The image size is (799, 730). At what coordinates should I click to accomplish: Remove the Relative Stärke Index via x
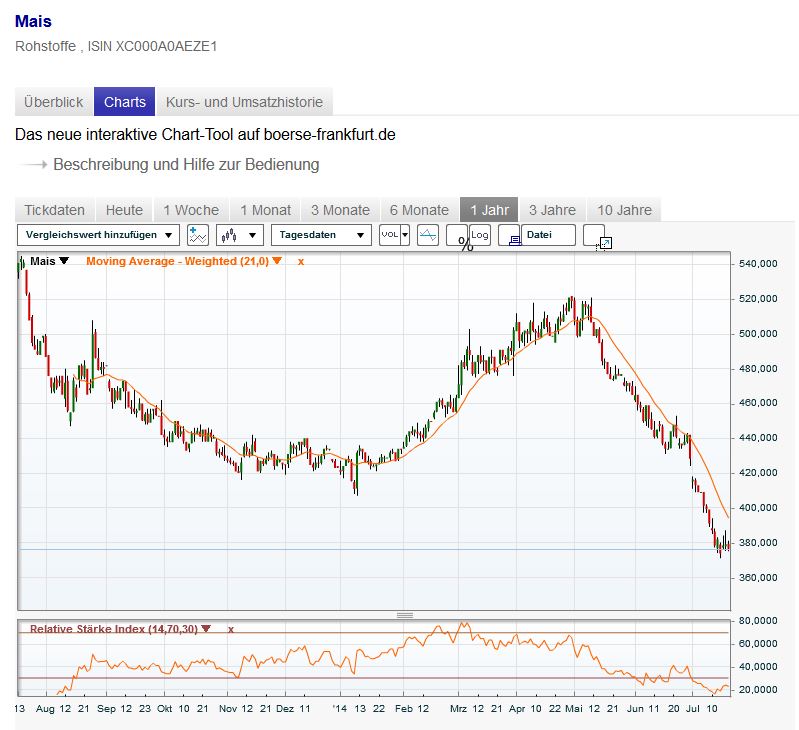point(231,629)
